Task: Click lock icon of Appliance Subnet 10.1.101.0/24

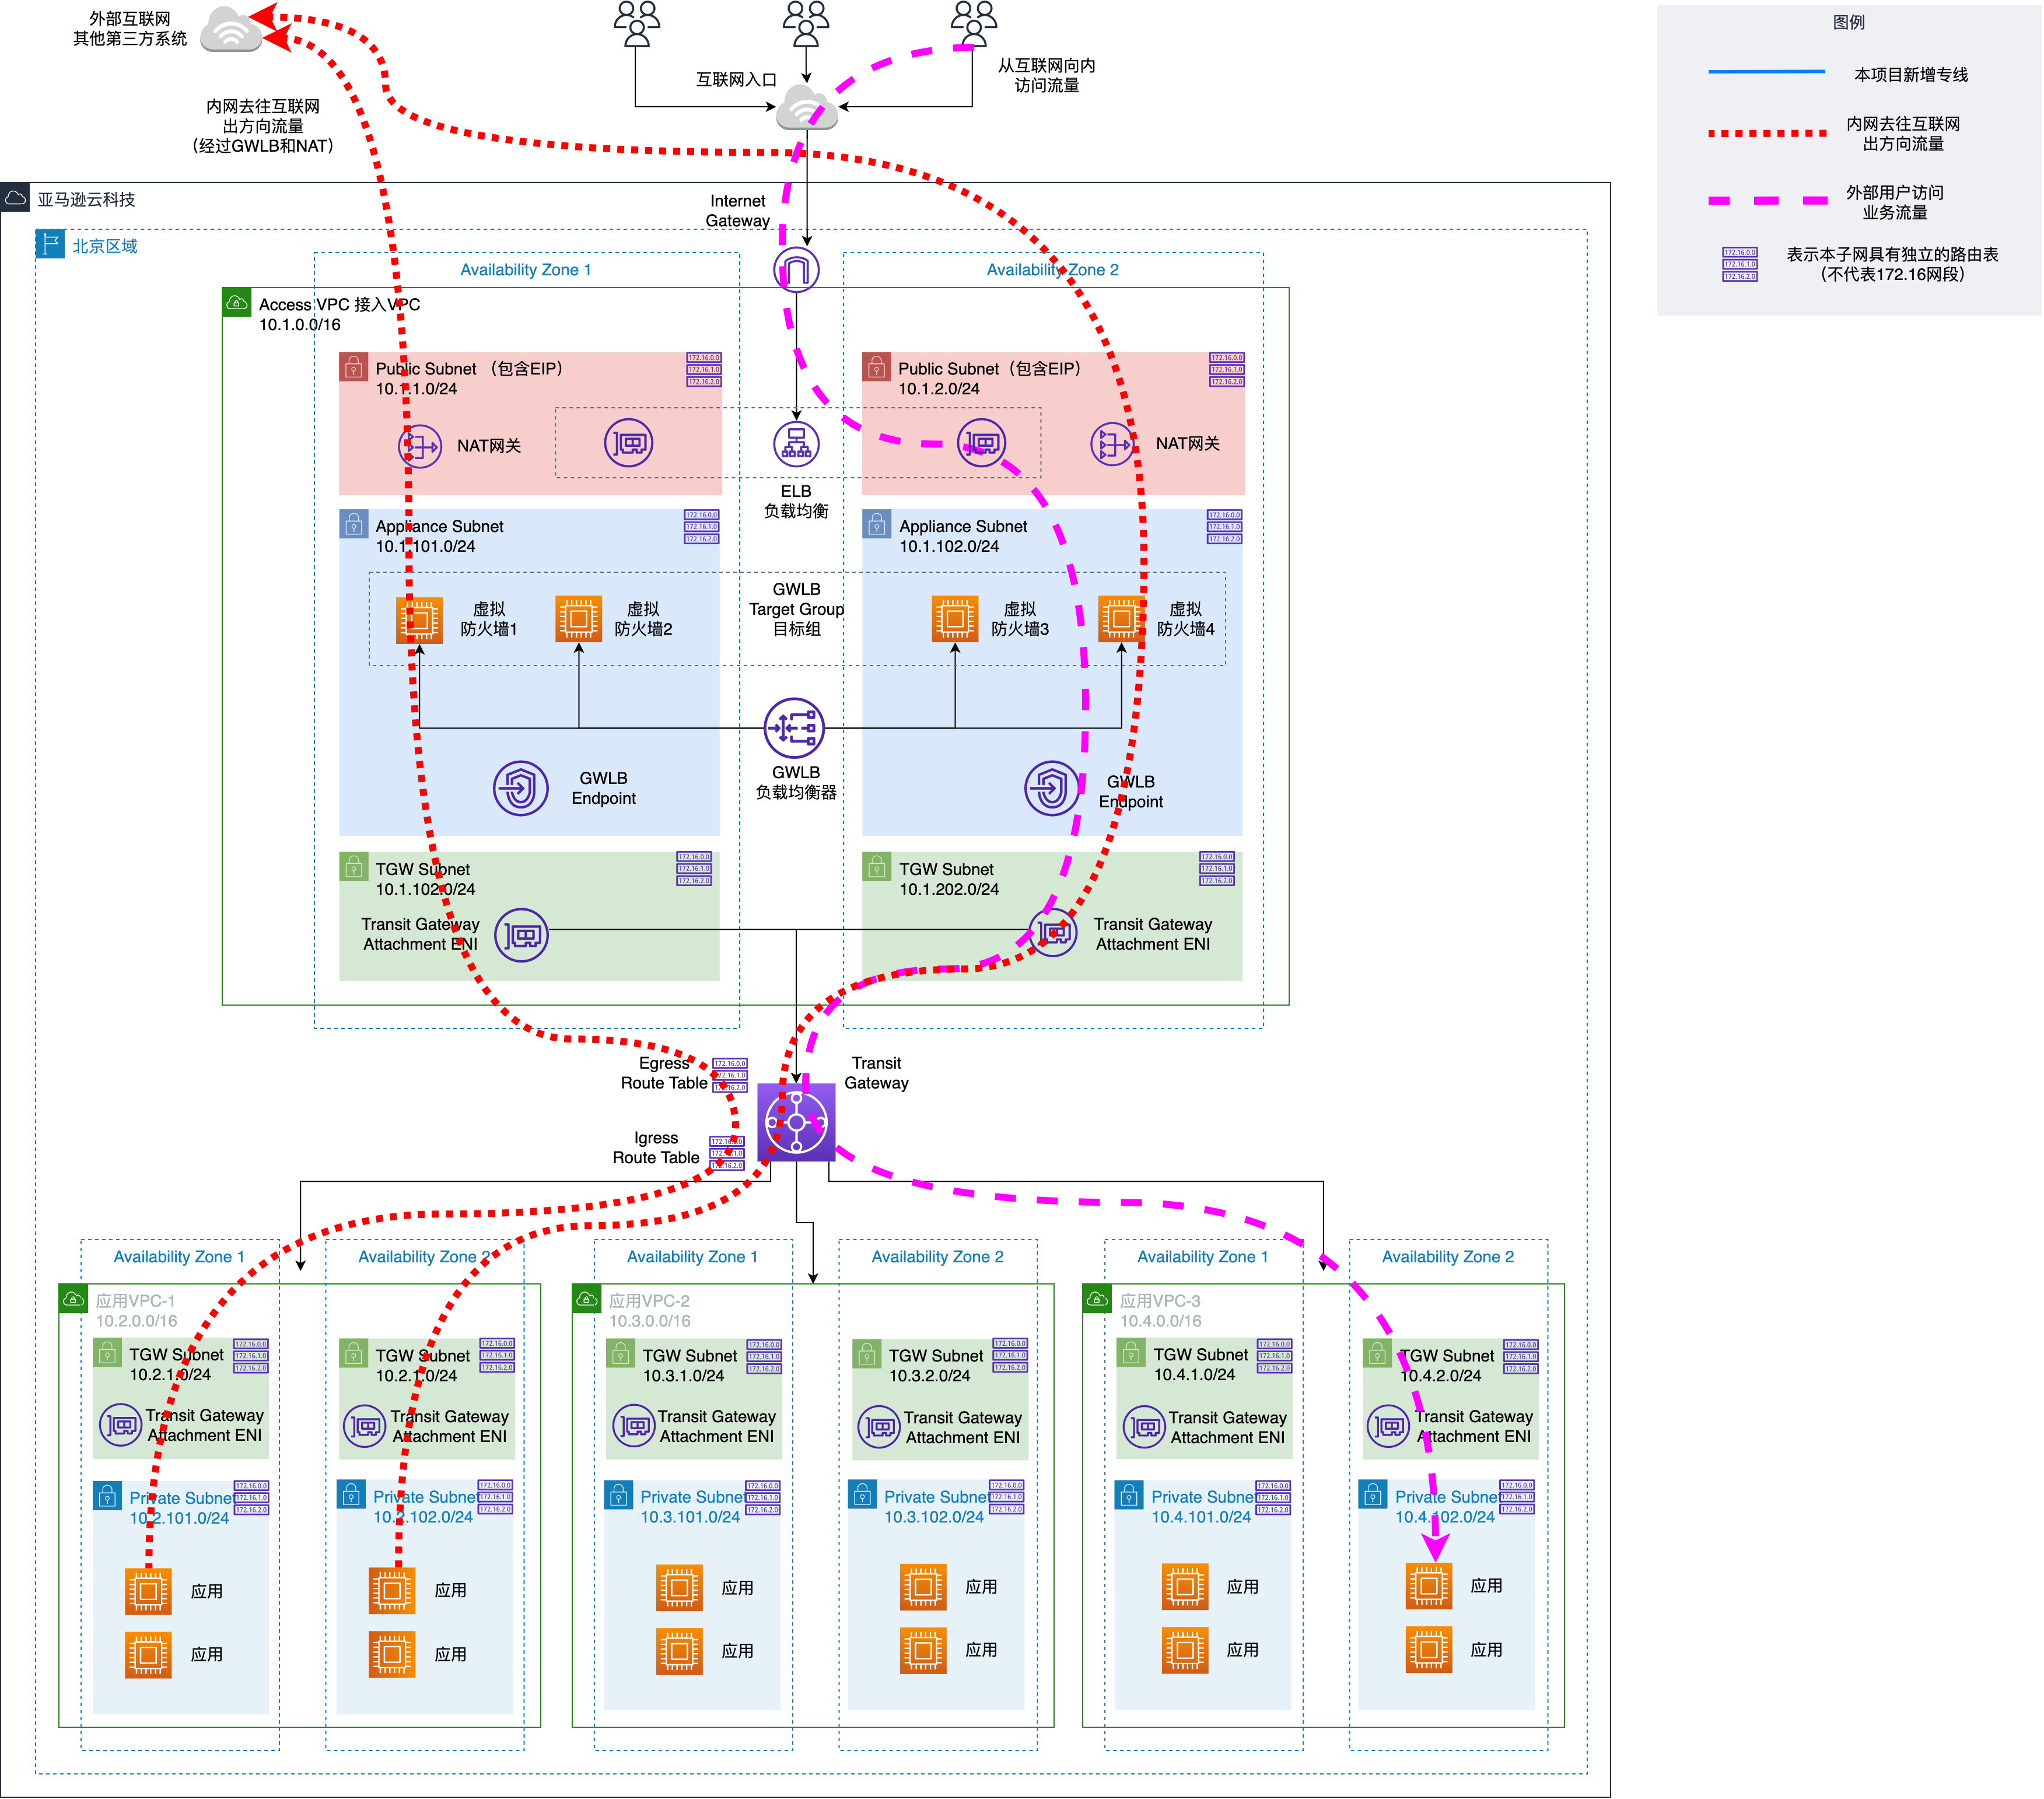Action: (x=353, y=524)
